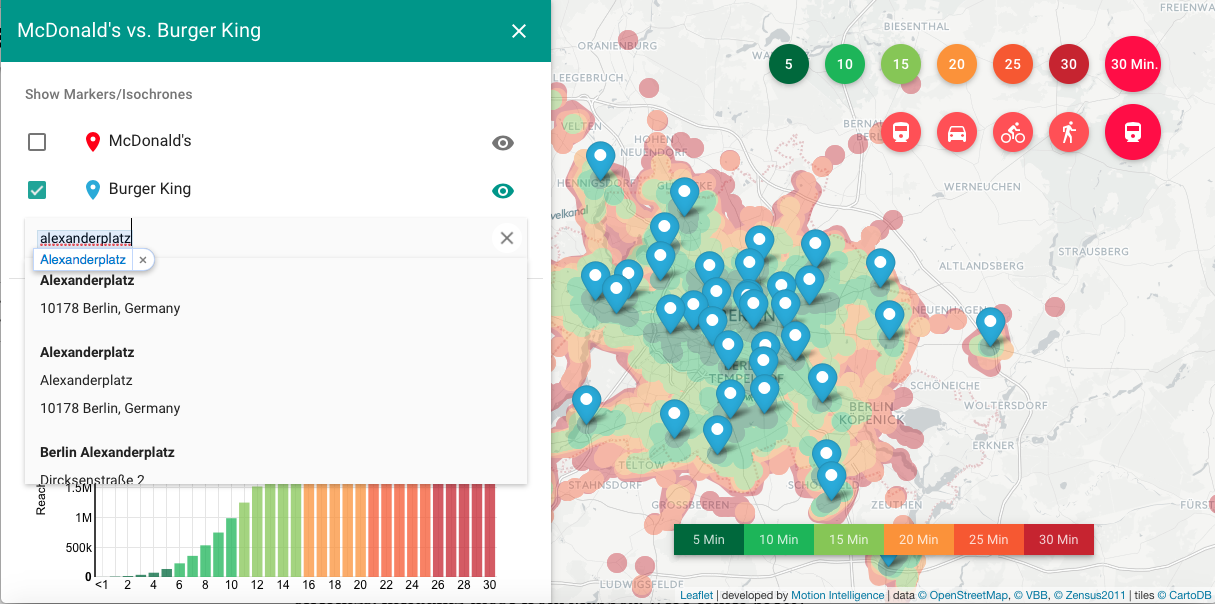Click the CartoDB tiles link
This screenshot has height=604, width=1215.
(1191, 595)
